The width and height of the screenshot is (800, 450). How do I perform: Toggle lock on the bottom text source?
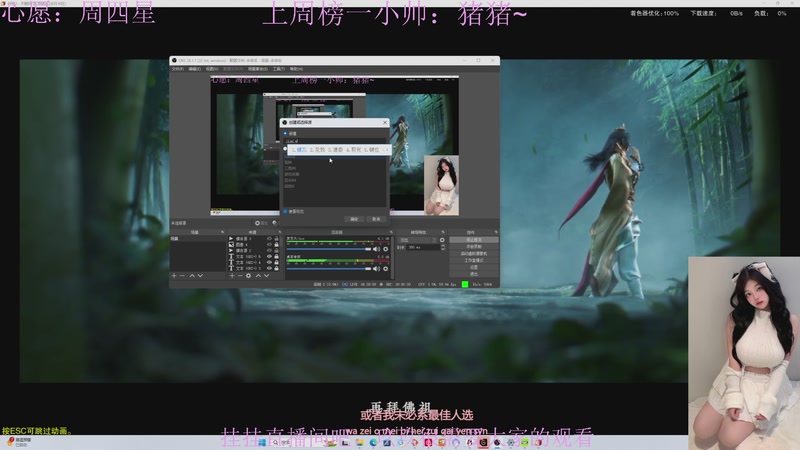point(277,268)
